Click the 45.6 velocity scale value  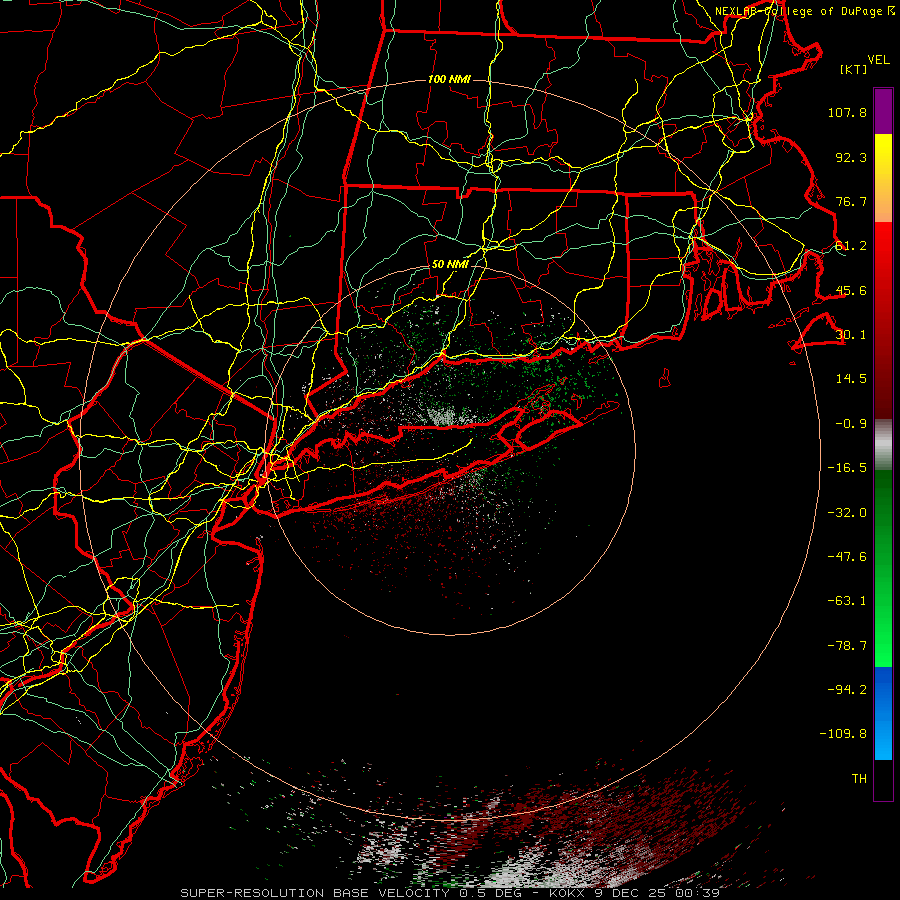tap(851, 290)
